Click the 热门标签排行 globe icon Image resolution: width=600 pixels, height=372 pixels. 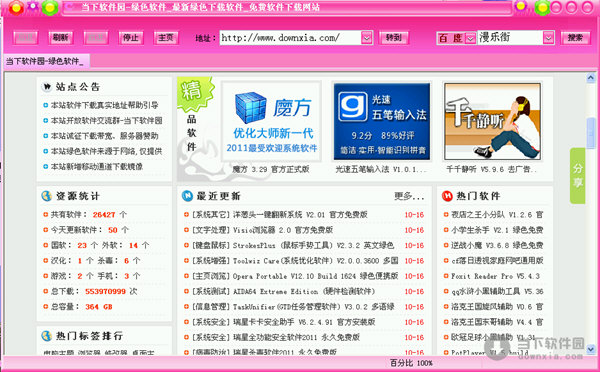tap(47, 336)
